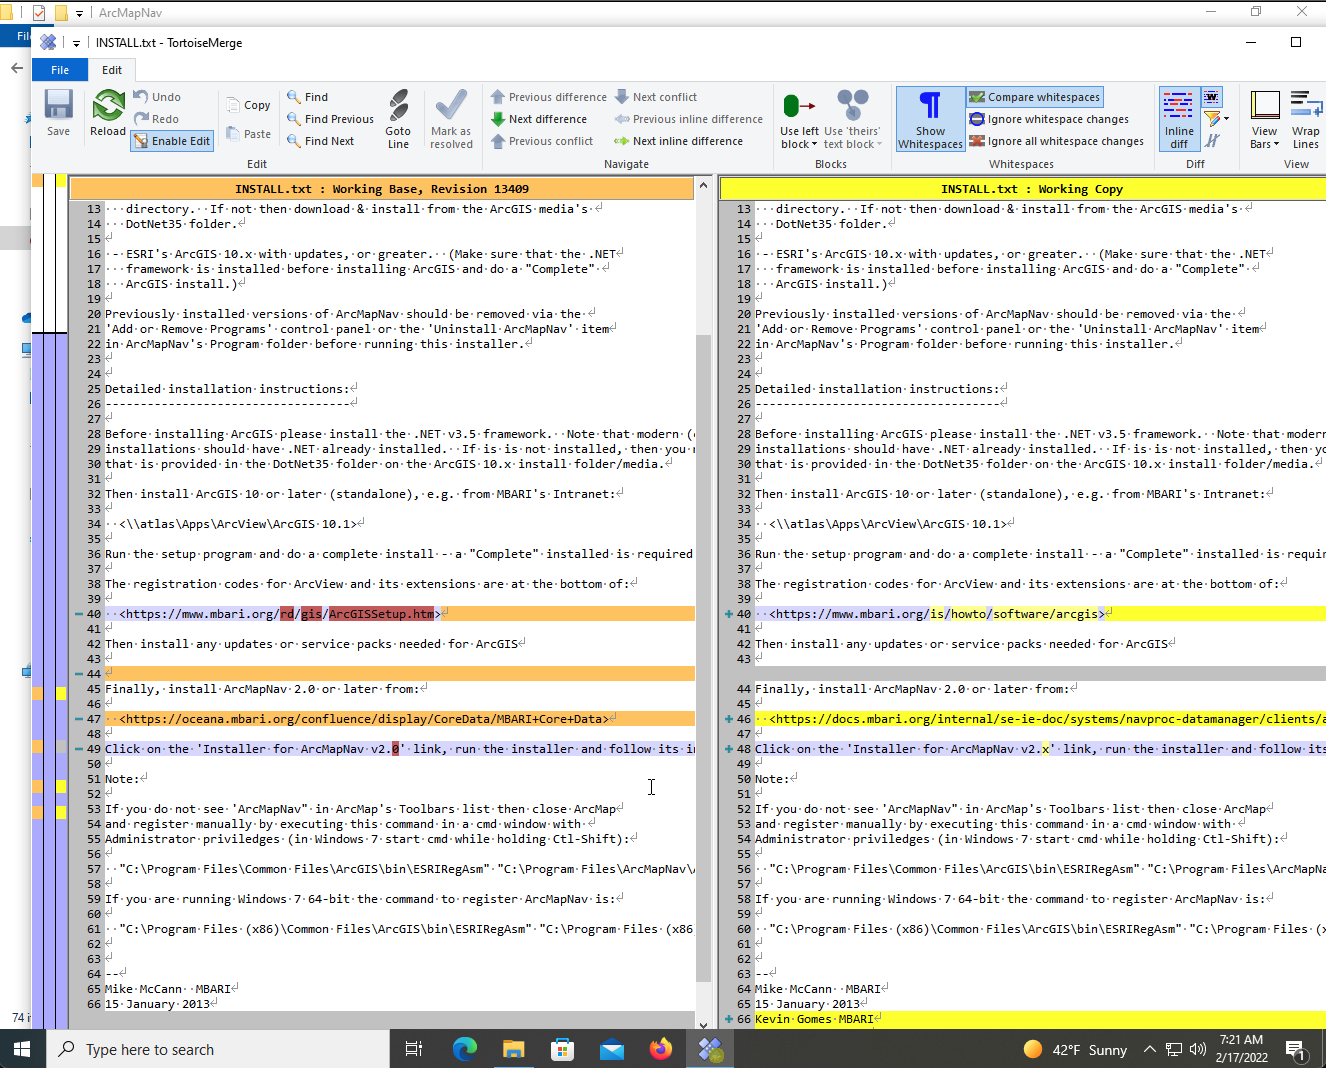Viewport: 1326px width, 1068px height.
Task: Toggle Inline diff display
Action: (1179, 119)
